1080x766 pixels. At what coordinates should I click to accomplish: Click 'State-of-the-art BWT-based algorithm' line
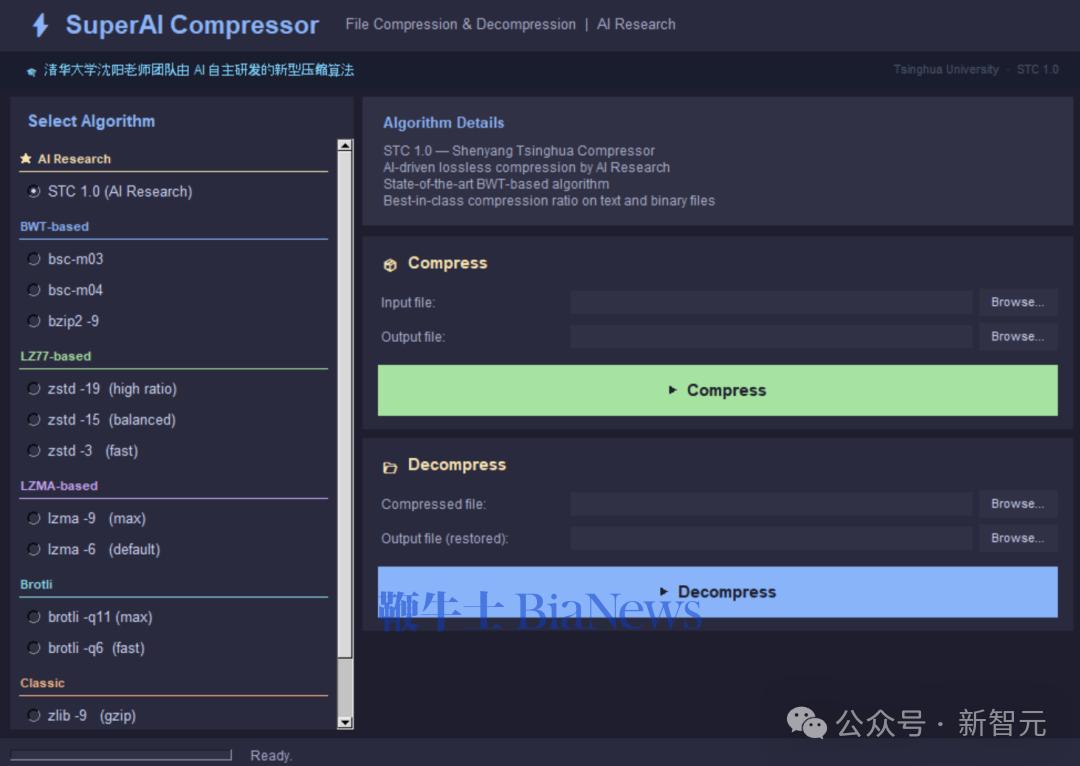(x=496, y=184)
